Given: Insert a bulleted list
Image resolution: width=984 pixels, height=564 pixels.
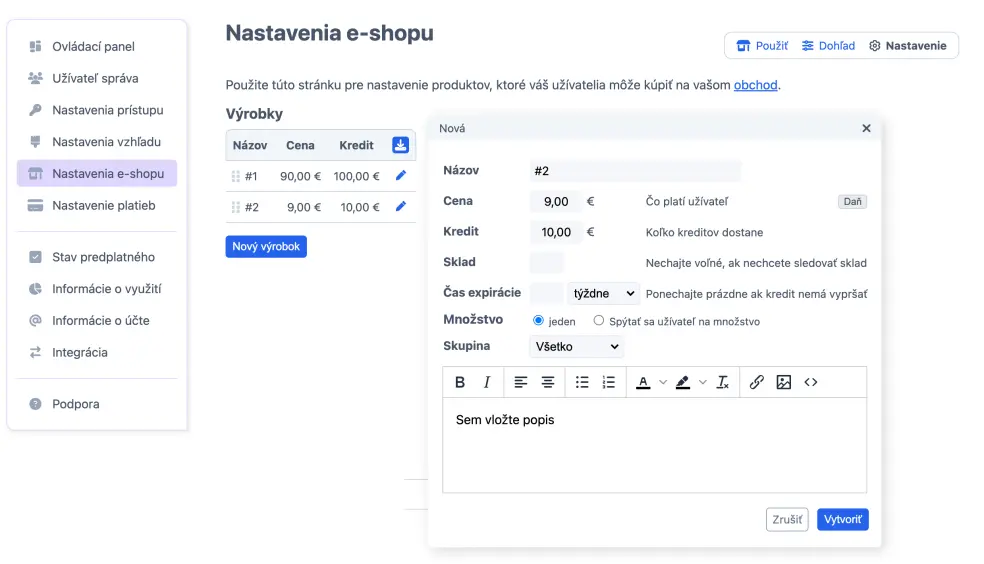Looking at the screenshot, I should coord(582,382).
